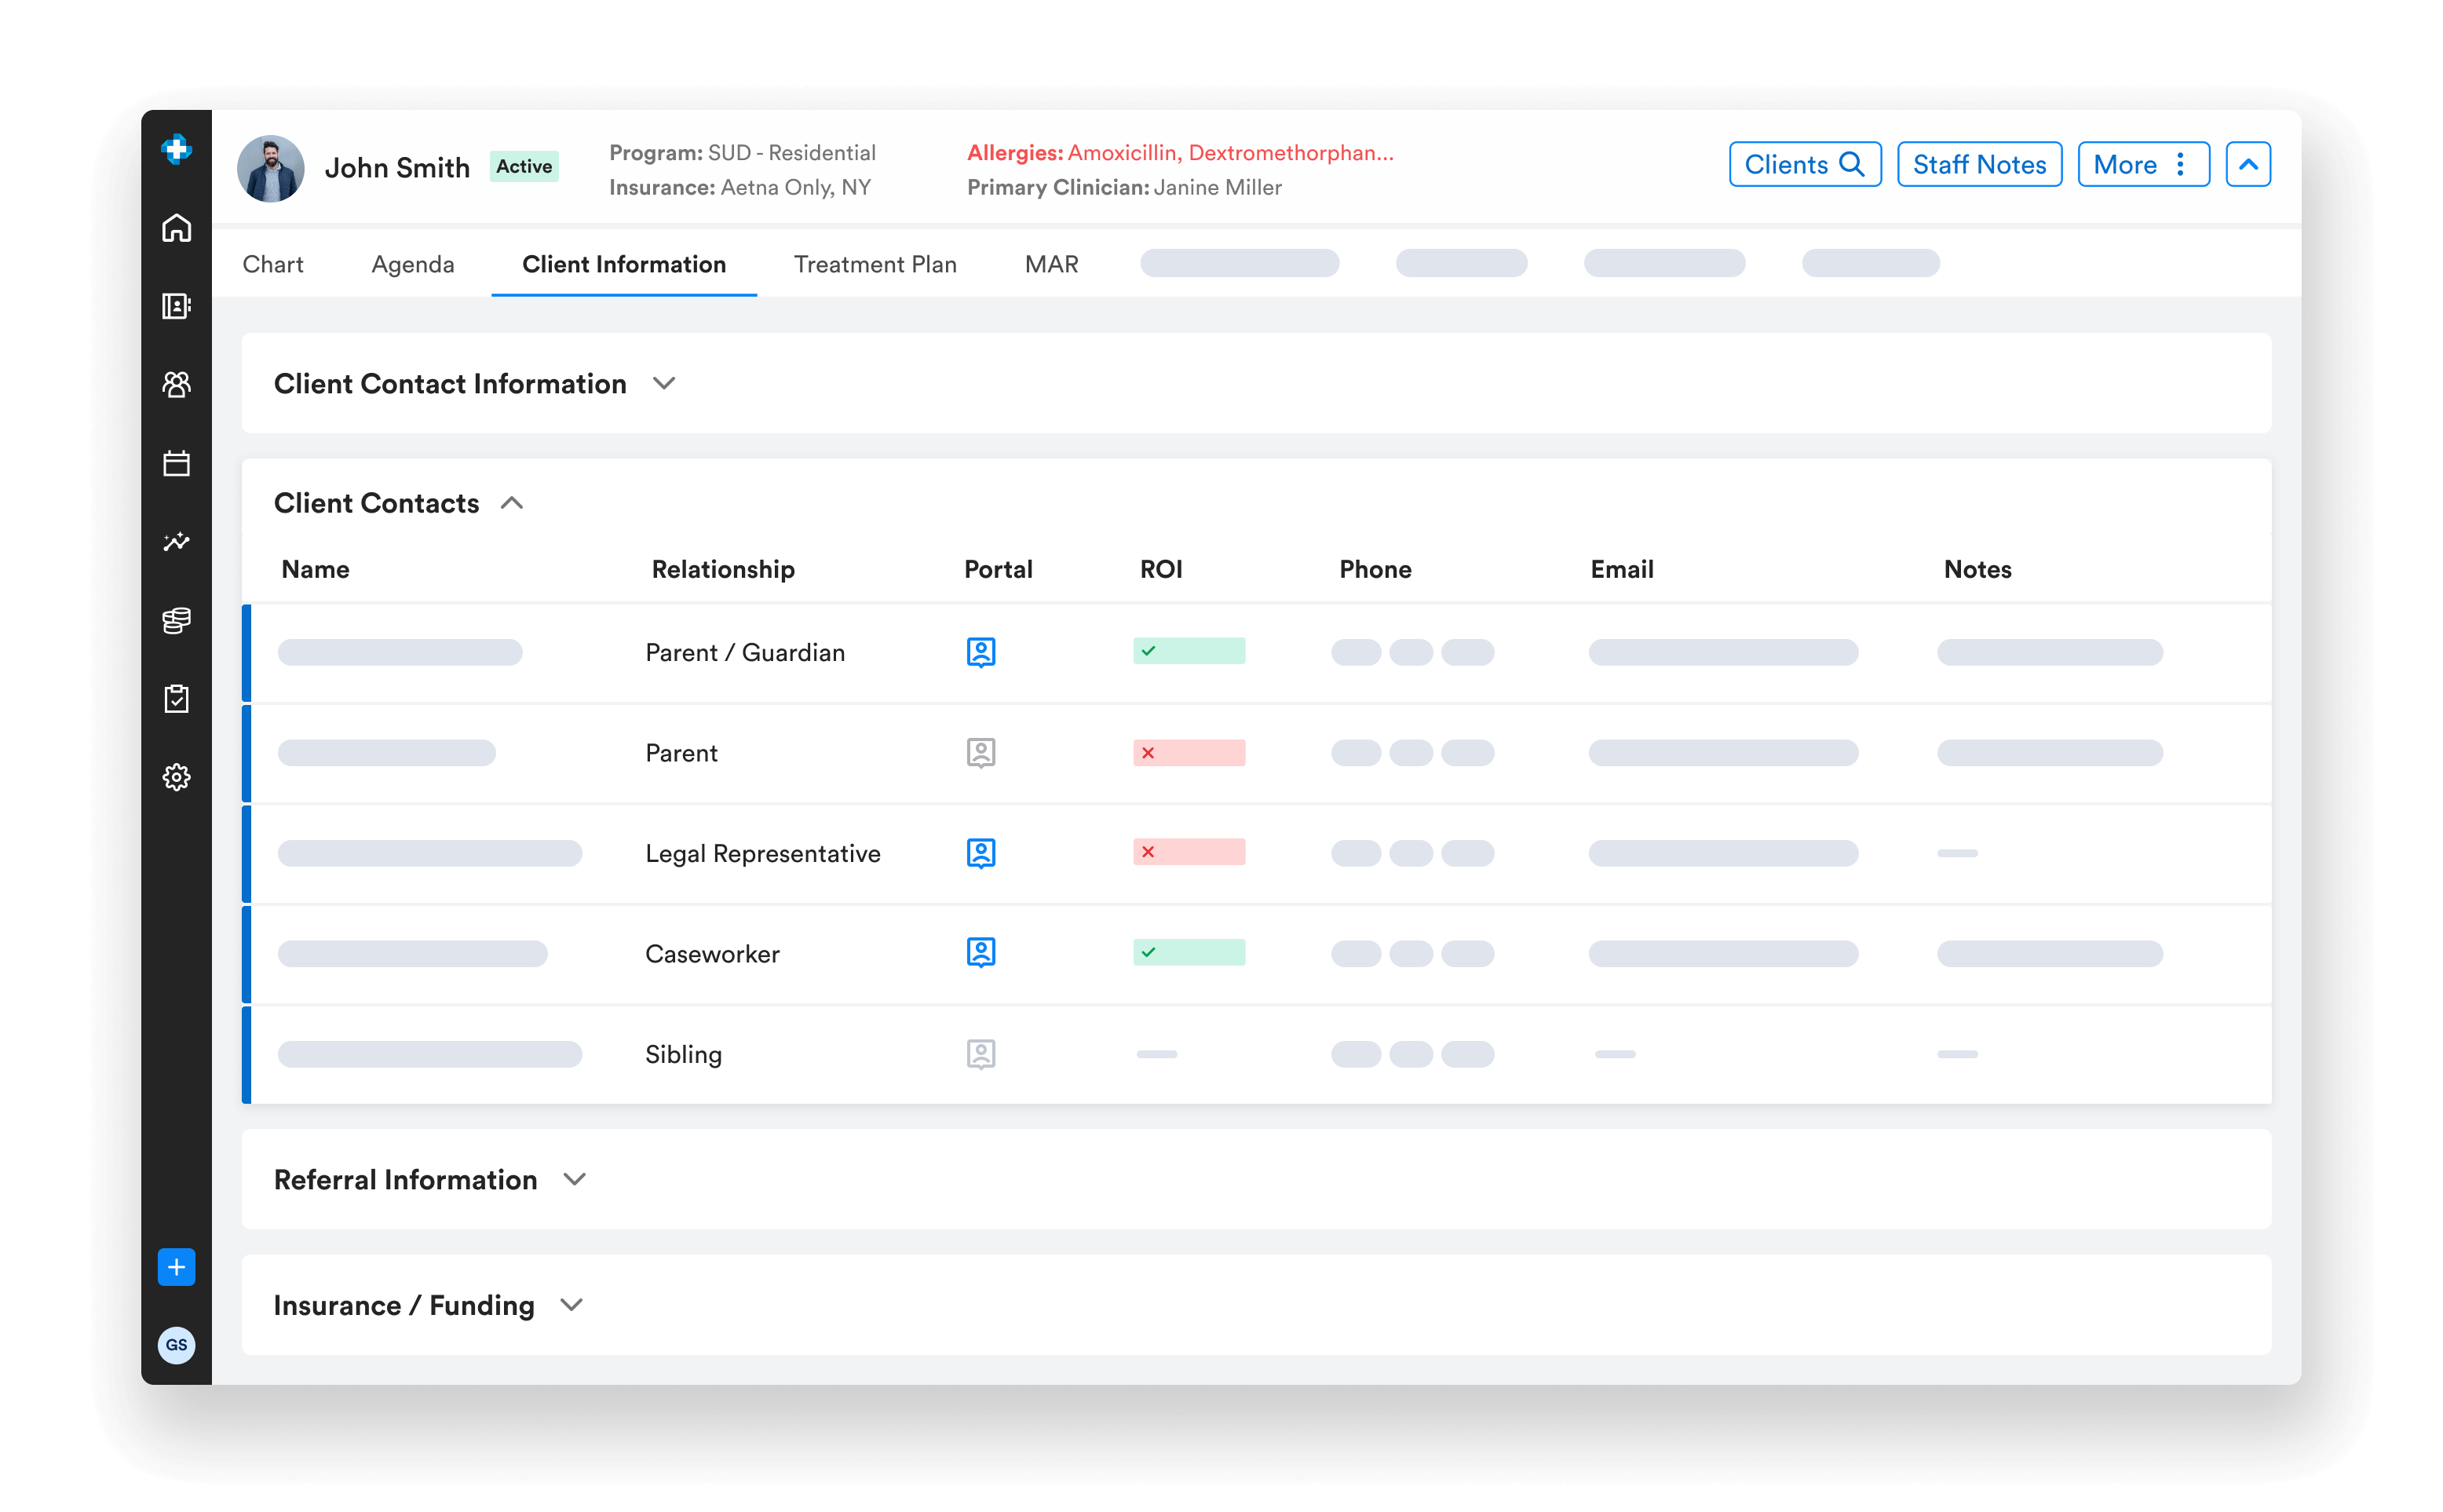Toggle portal access for Parent / Guardian
The width and height of the screenshot is (2443, 1512).
tap(980, 652)
